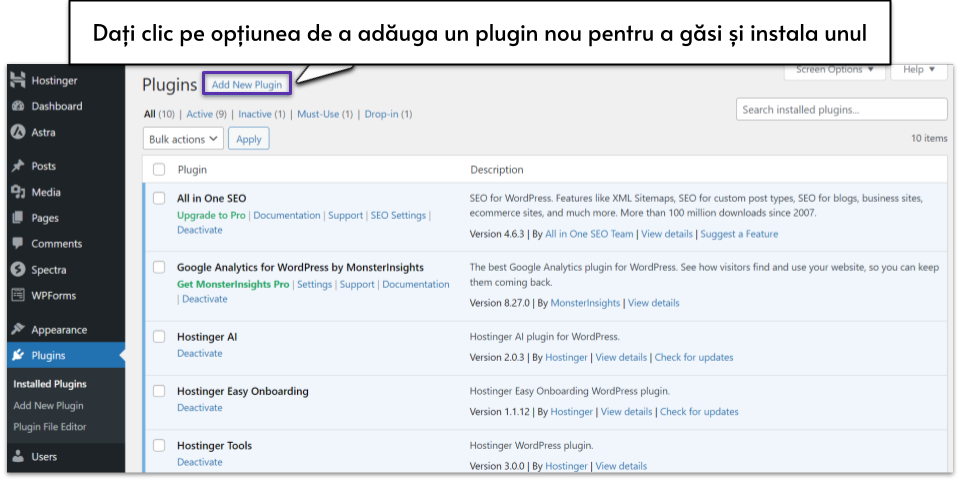
Task: Expand the Help dropdown tab
Action: [x=919, y=70]
